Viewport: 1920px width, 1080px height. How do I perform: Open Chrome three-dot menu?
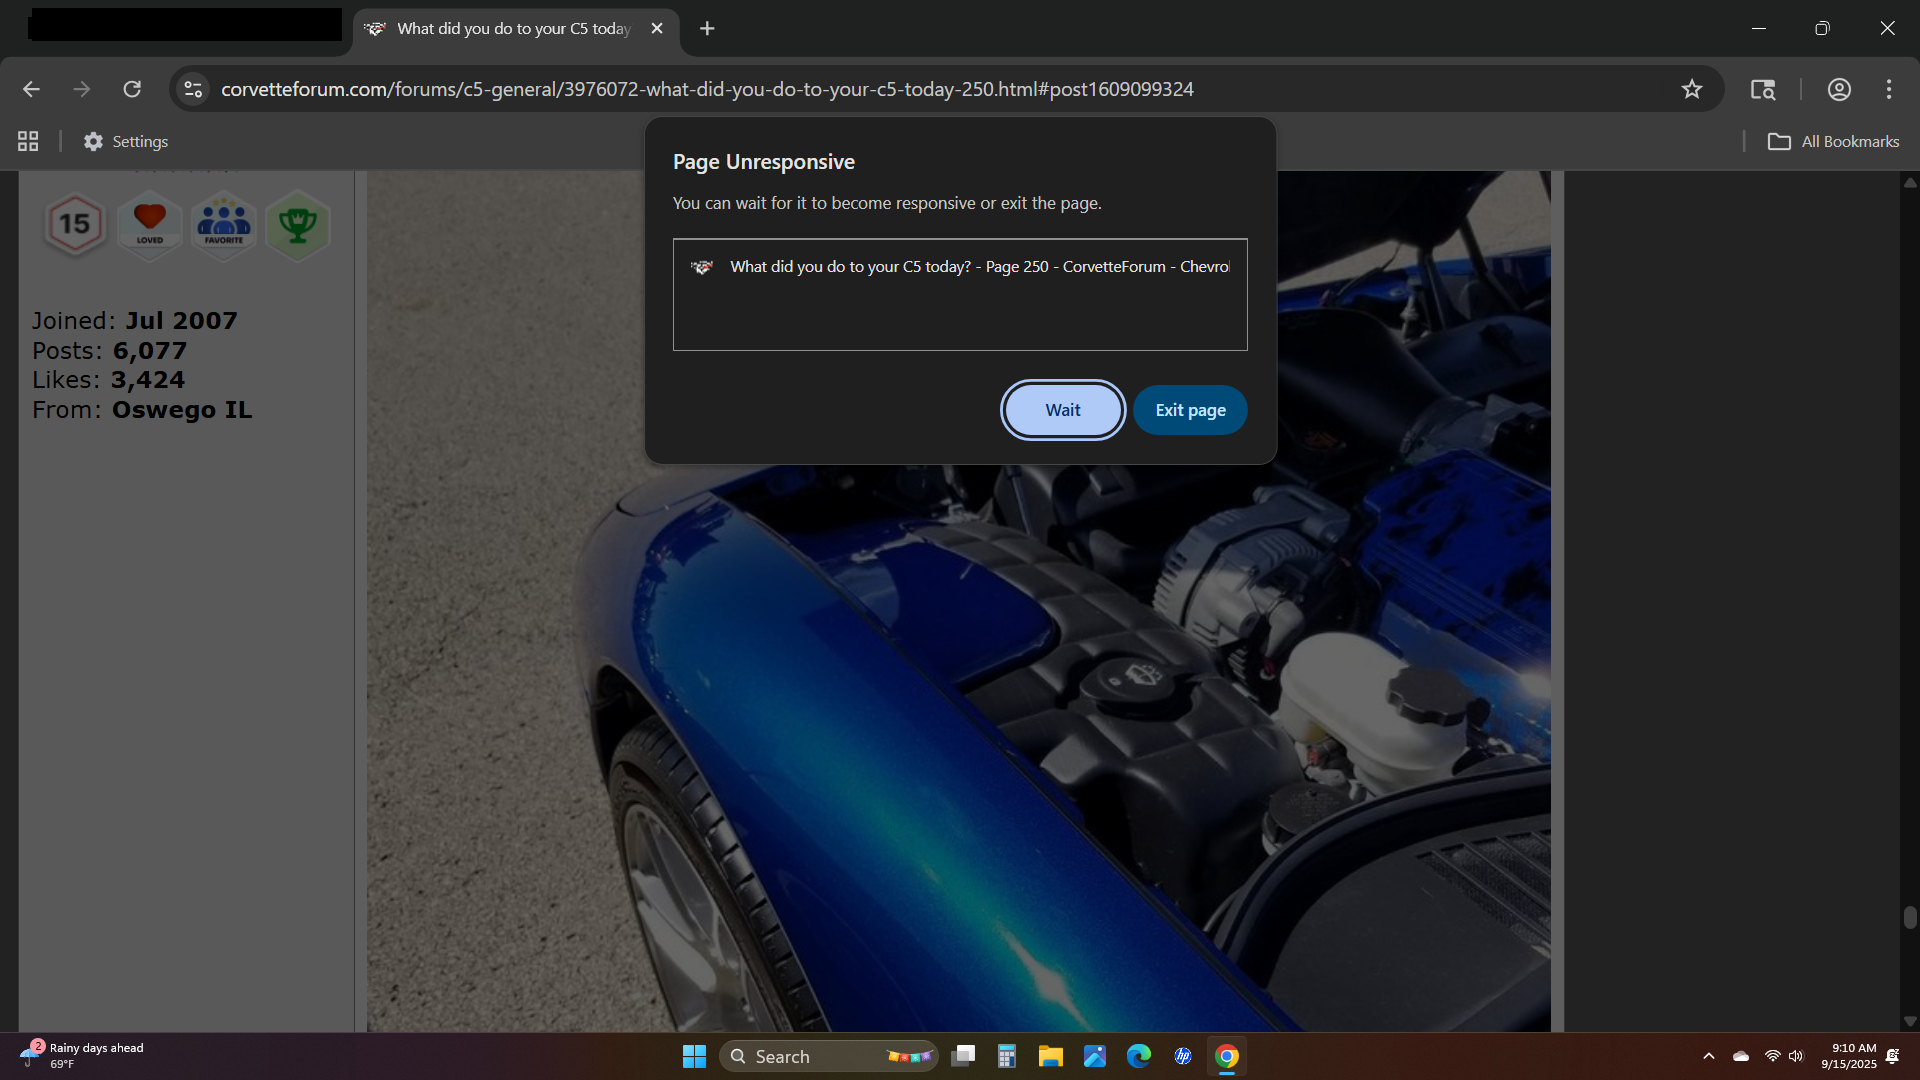1888,89
